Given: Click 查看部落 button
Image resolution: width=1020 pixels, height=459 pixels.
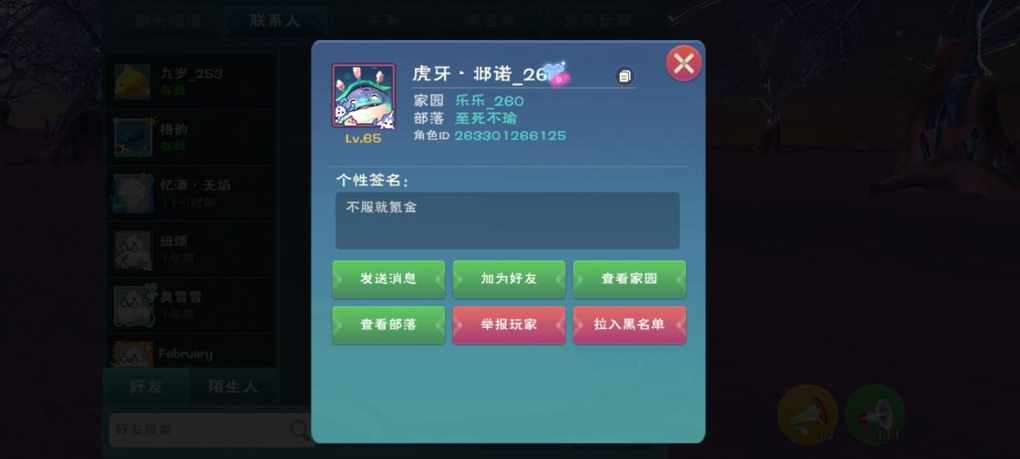Looking at the screenshot, I should point(388,324).
